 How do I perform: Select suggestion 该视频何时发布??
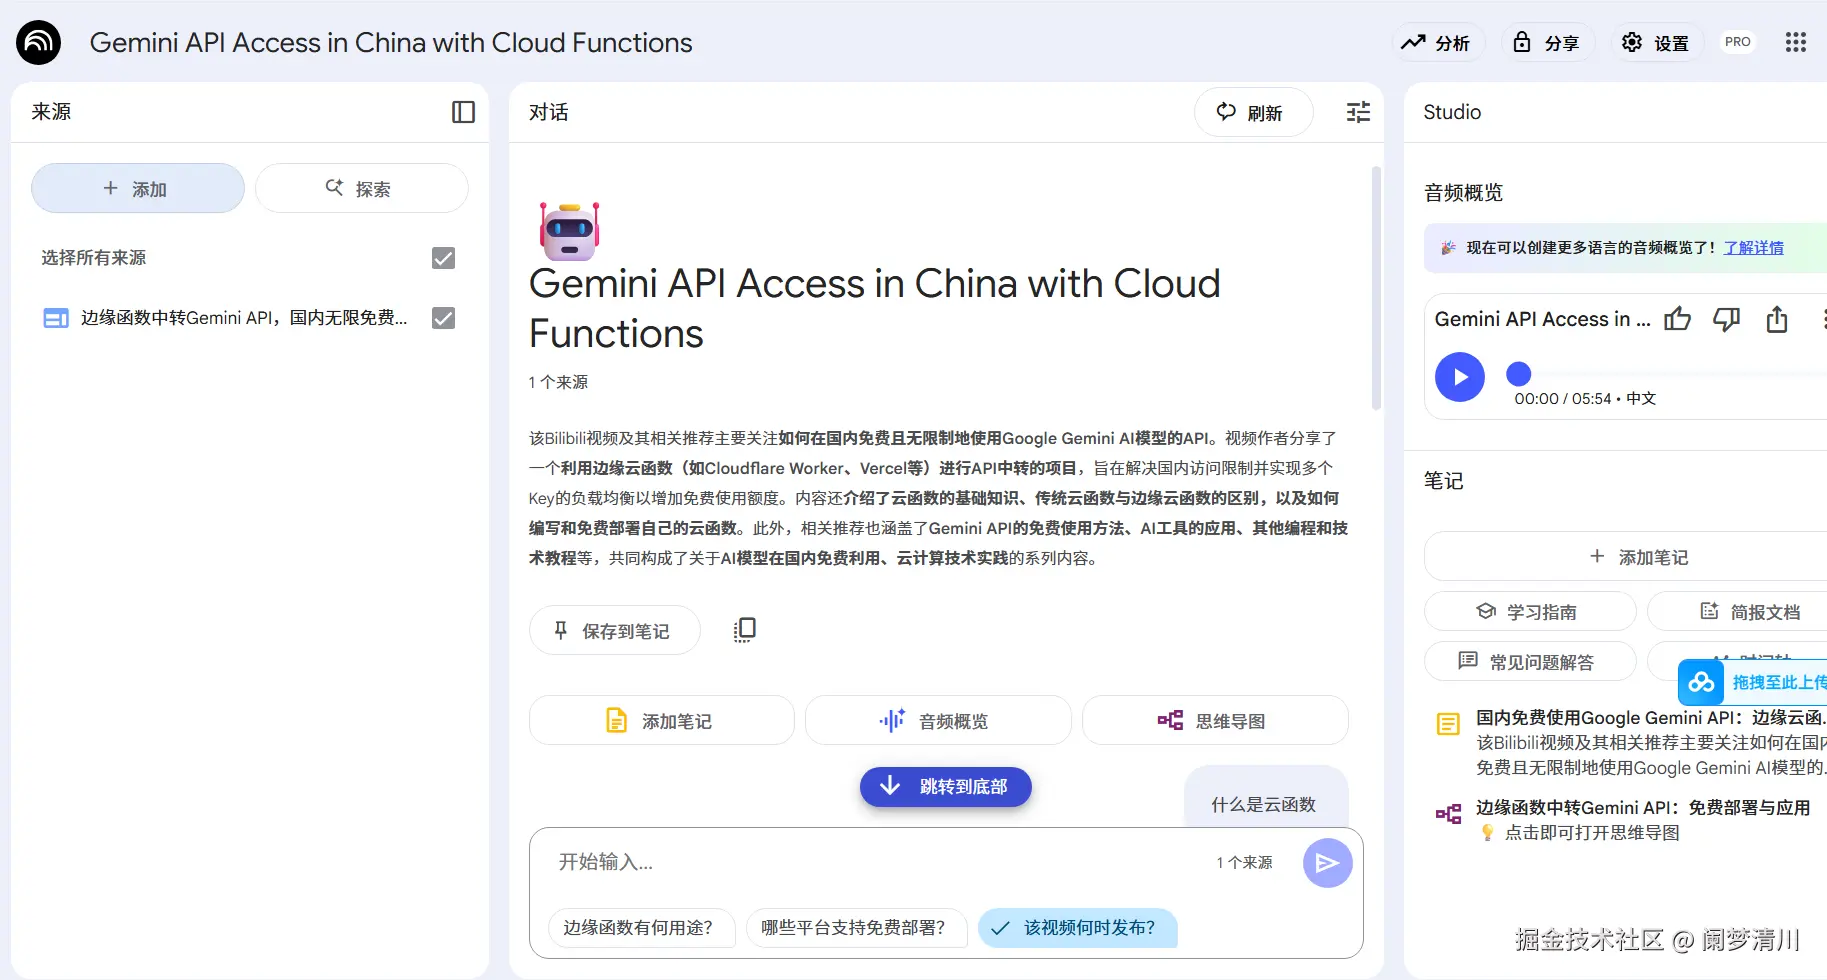pyautogui.click(x=1077, y=928)
